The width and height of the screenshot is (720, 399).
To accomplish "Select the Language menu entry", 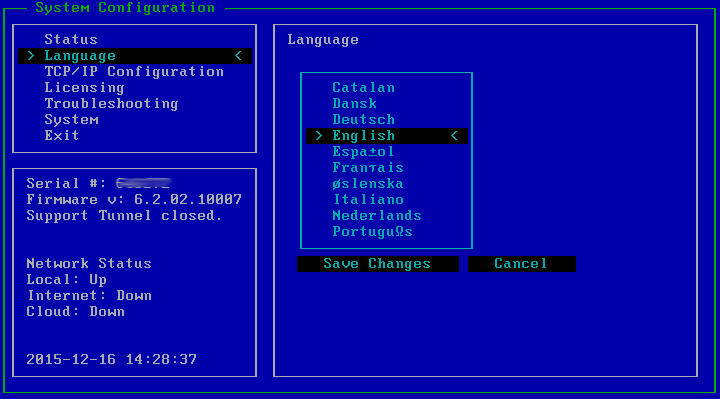I will point(135,56).
